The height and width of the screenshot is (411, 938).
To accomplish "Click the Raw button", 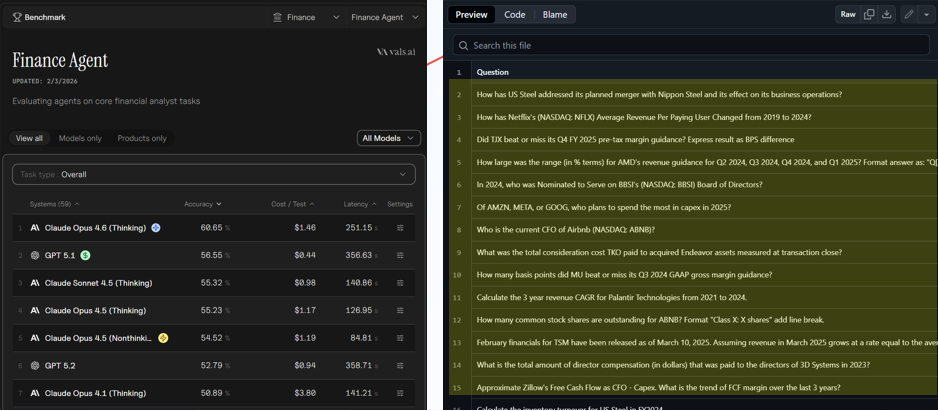I will [848, 14].
